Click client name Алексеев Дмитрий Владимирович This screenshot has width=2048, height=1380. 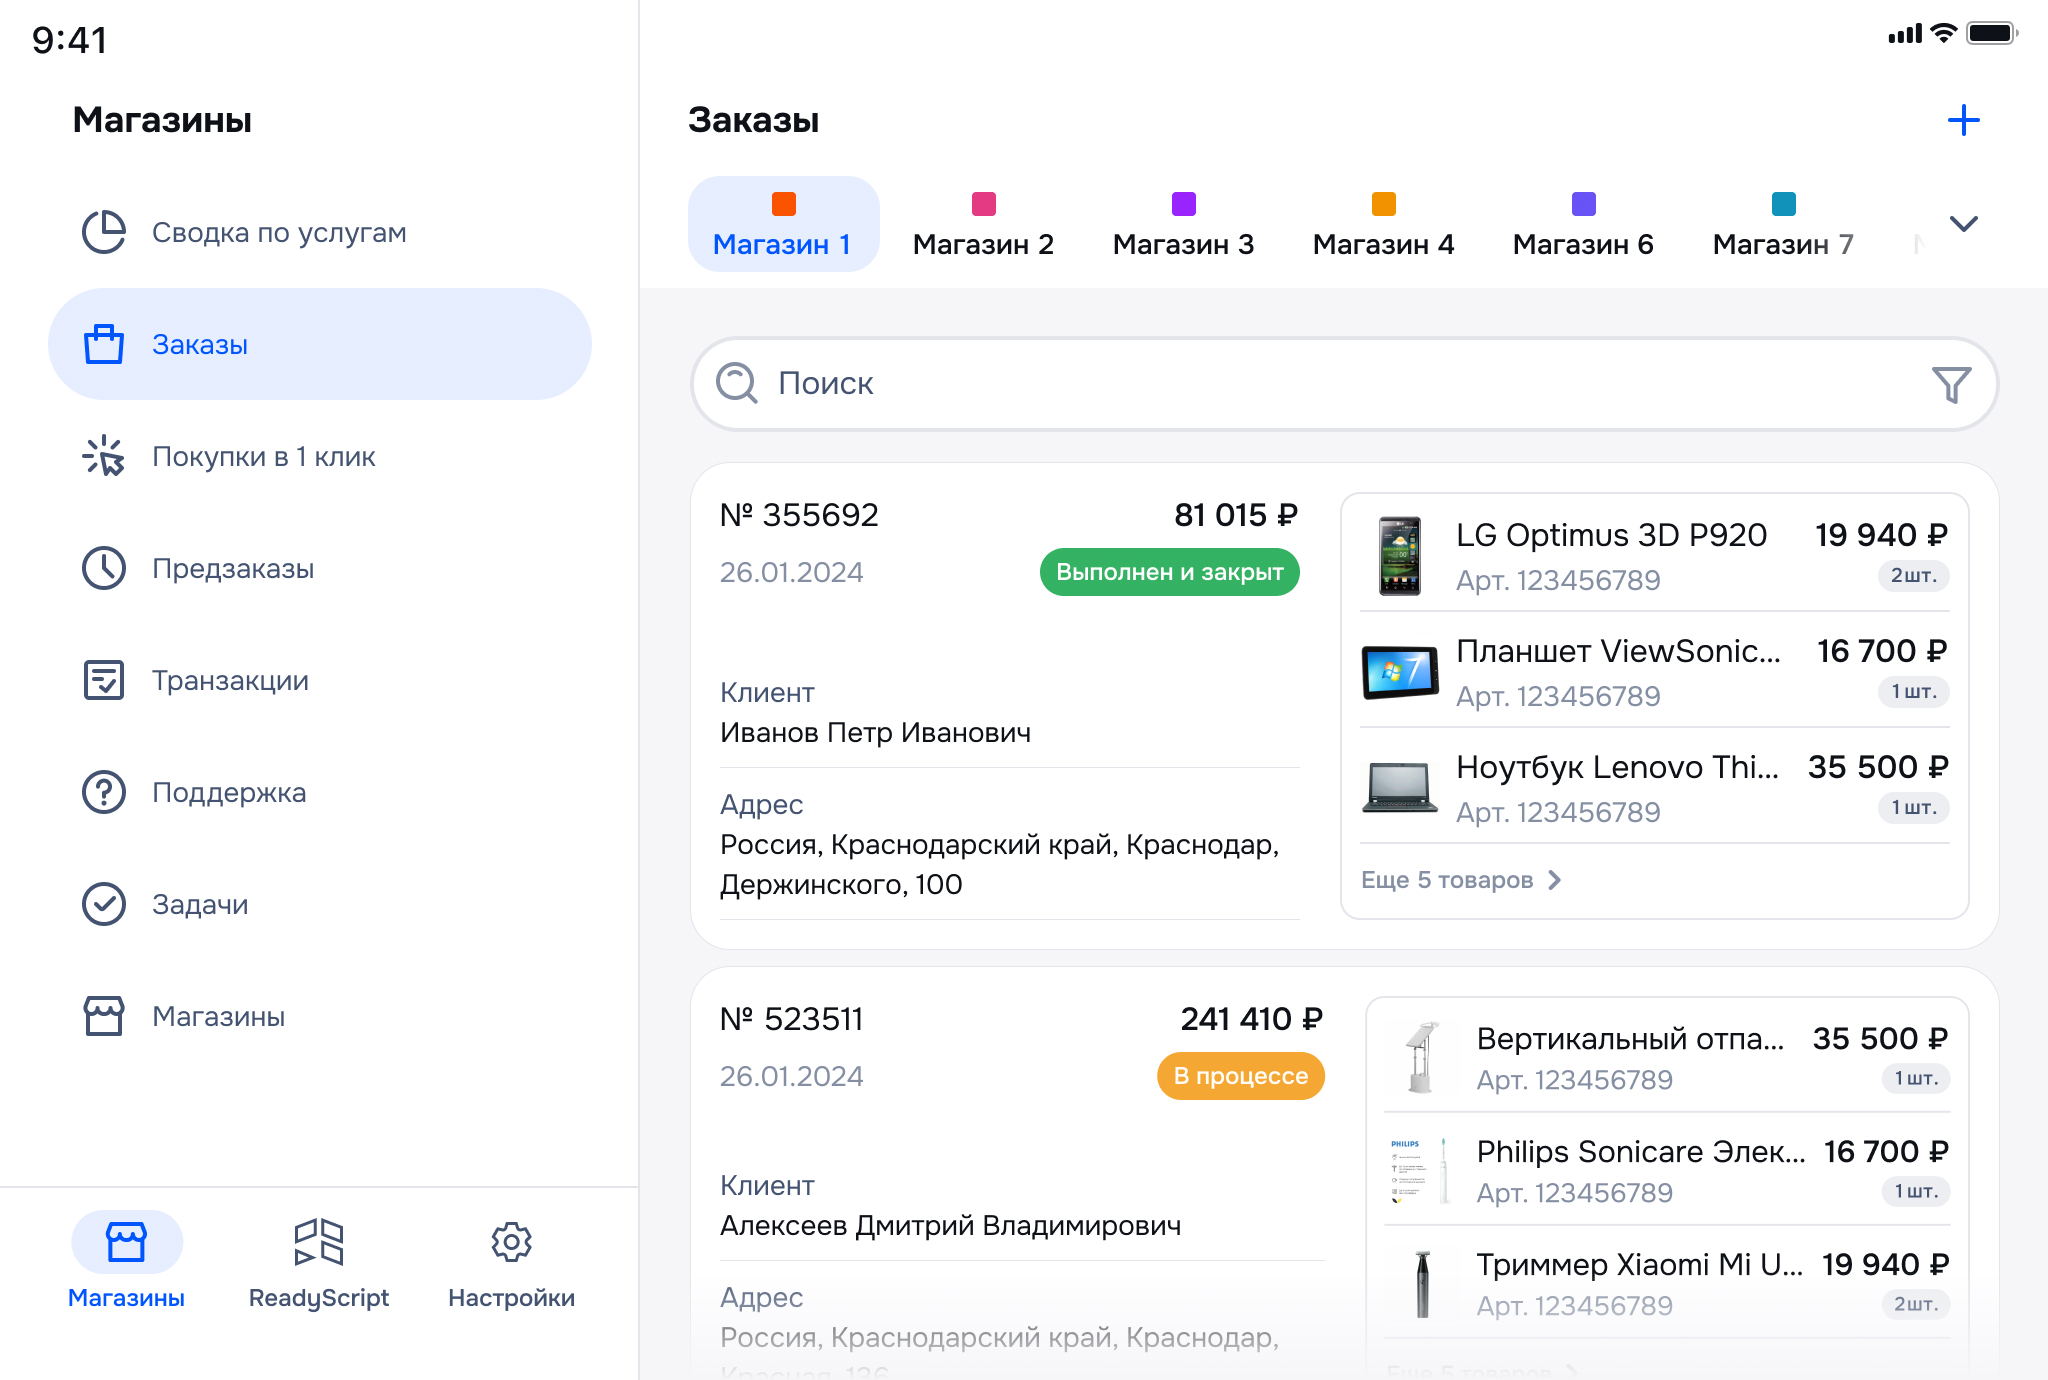coord(951,1226)
